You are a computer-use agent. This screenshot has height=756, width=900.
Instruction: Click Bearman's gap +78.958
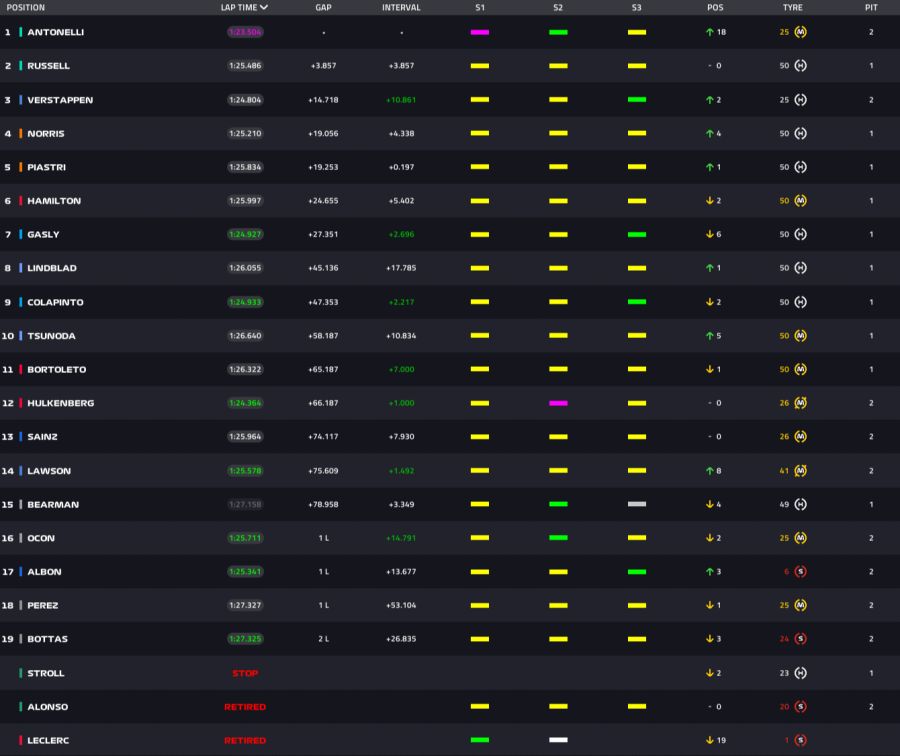click(323, 504)
